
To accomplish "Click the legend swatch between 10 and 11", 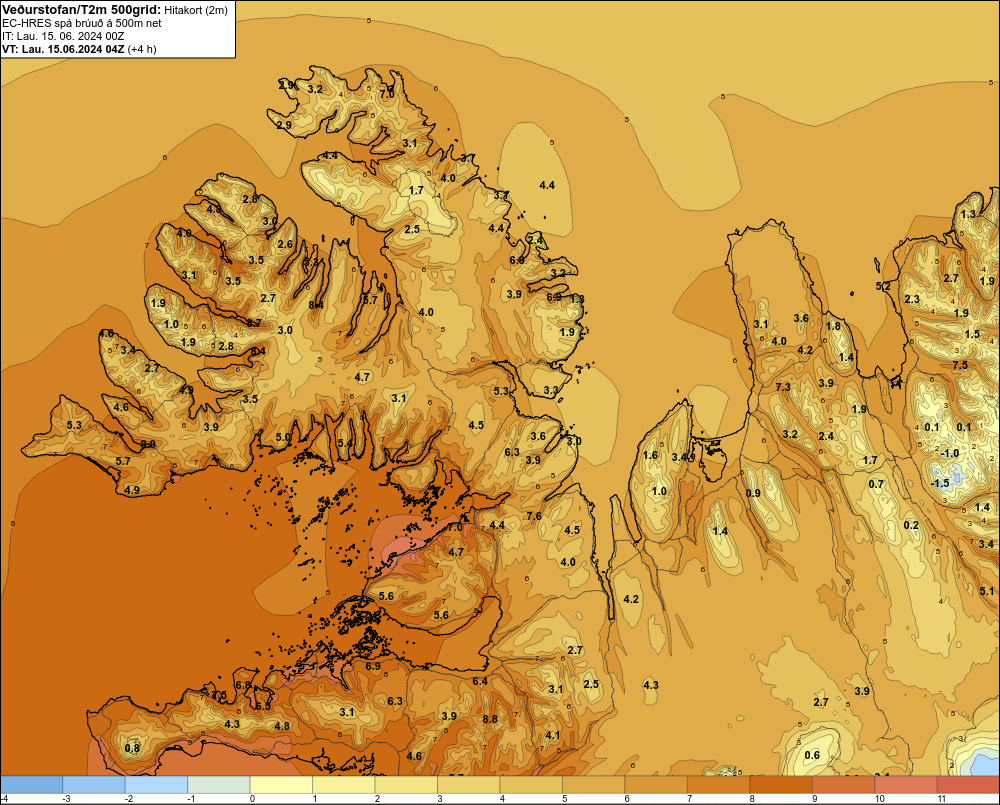I will coord(906,785).
